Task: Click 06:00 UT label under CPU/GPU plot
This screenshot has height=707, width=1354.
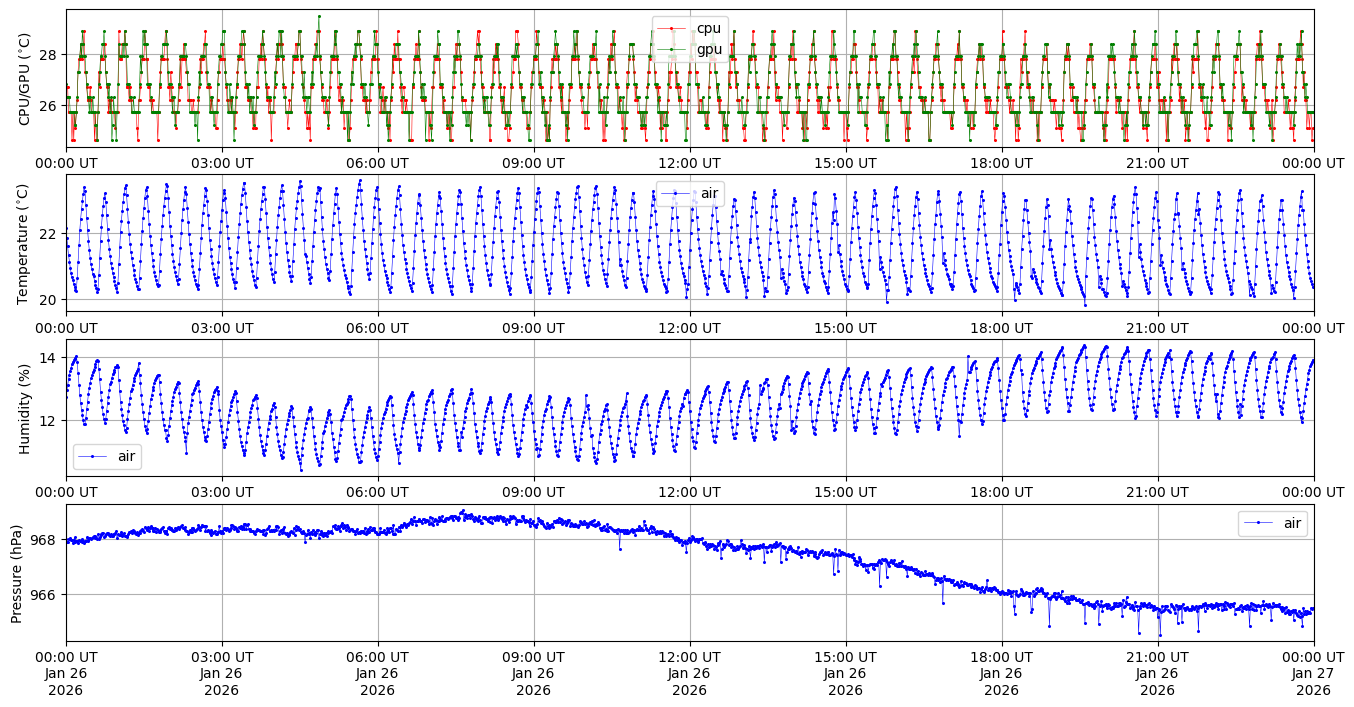Action: click(x=377, y=162)
